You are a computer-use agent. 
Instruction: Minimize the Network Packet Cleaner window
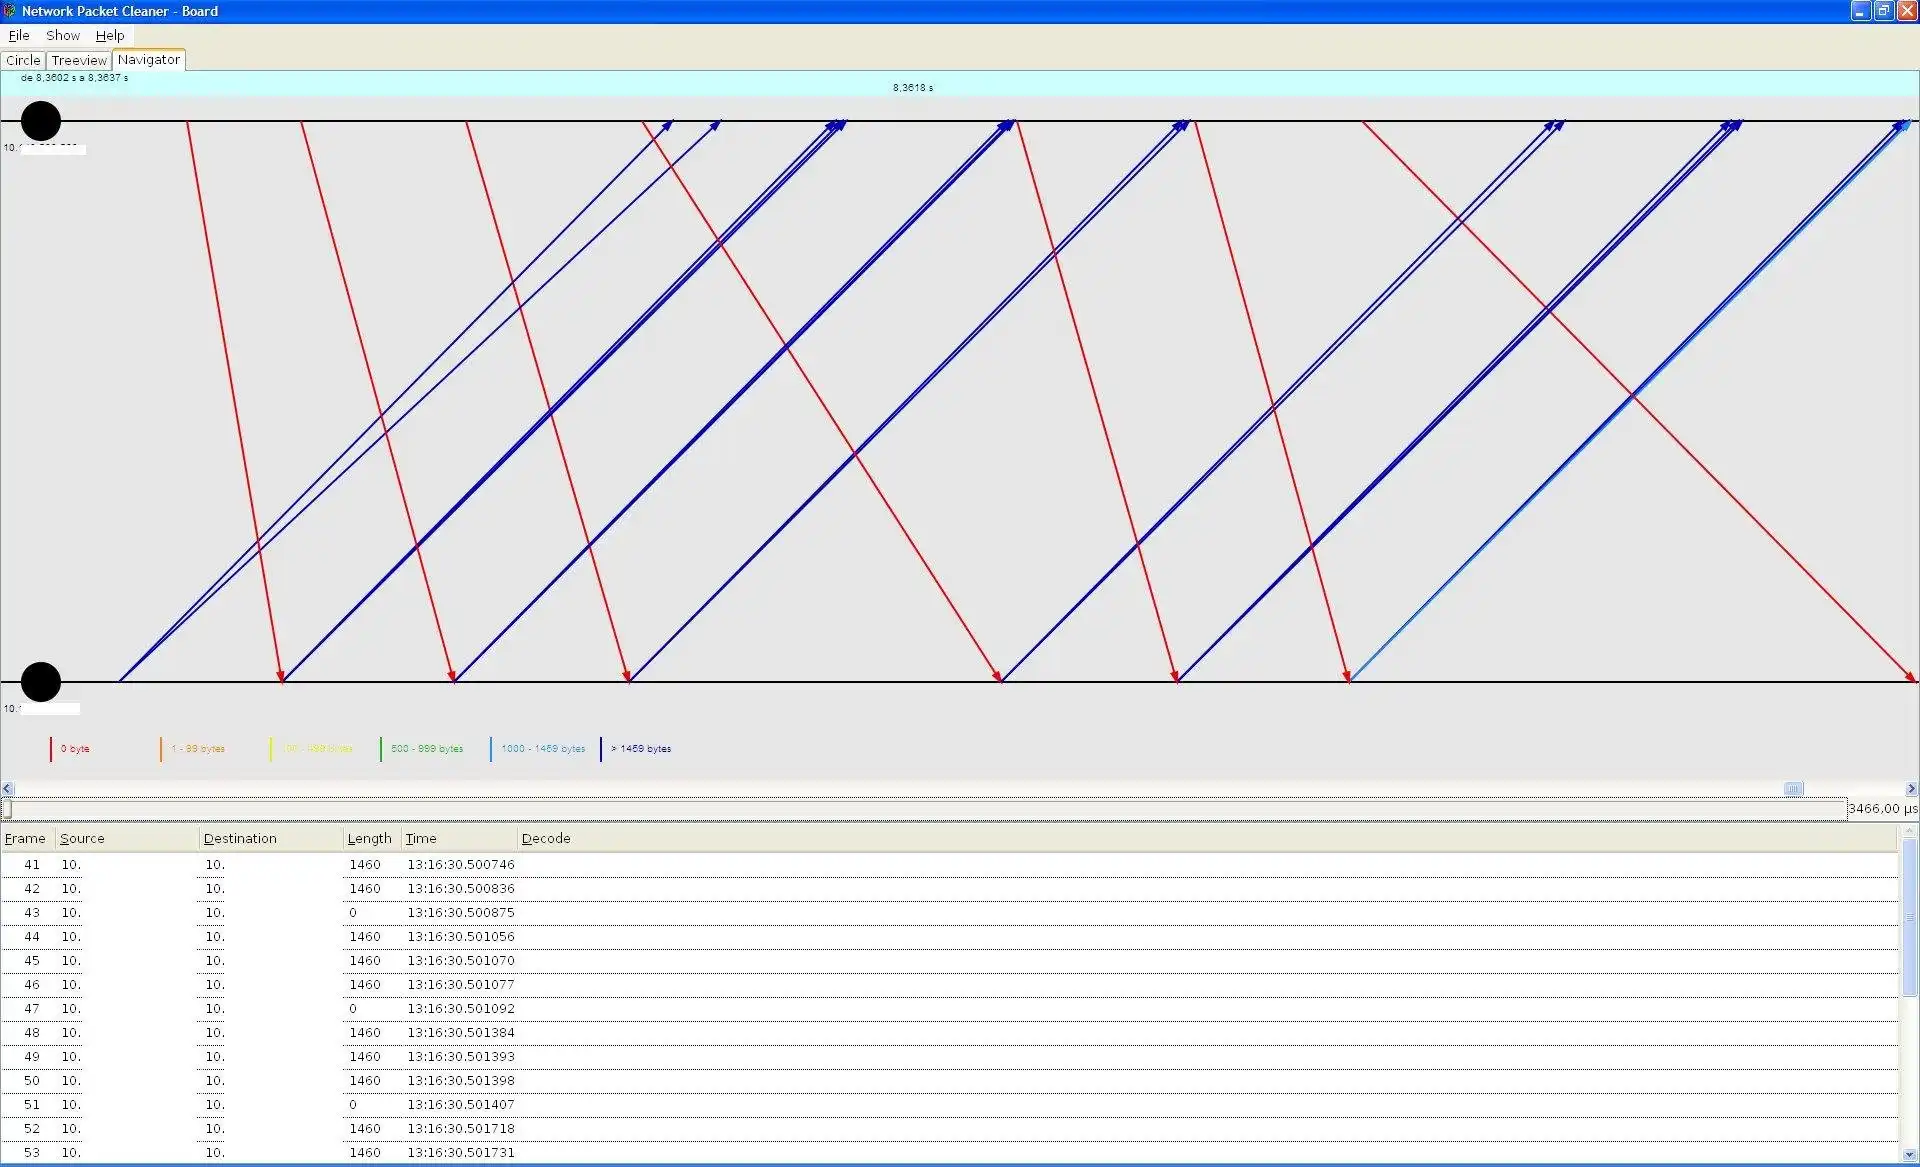[1860, 11]
